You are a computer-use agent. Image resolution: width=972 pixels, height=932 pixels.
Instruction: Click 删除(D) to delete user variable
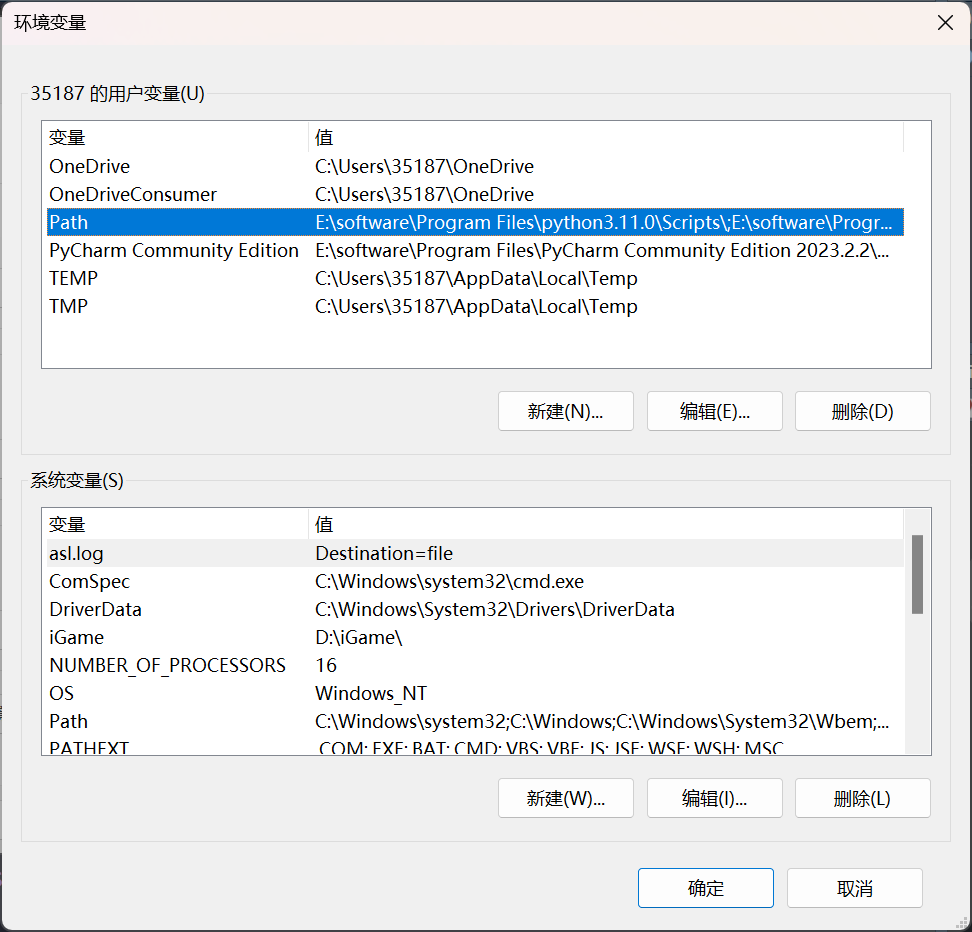[x=862, y=411]
